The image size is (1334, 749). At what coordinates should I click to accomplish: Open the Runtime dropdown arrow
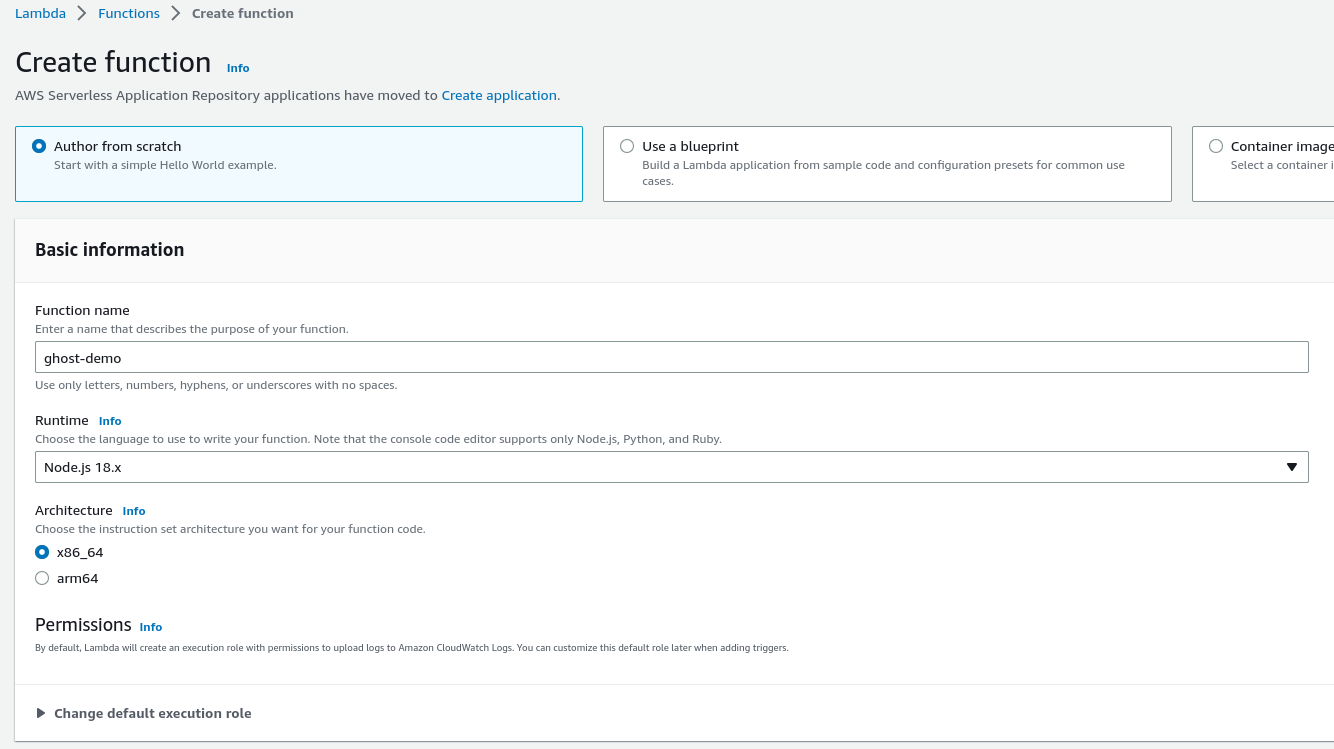(1291, 467)
